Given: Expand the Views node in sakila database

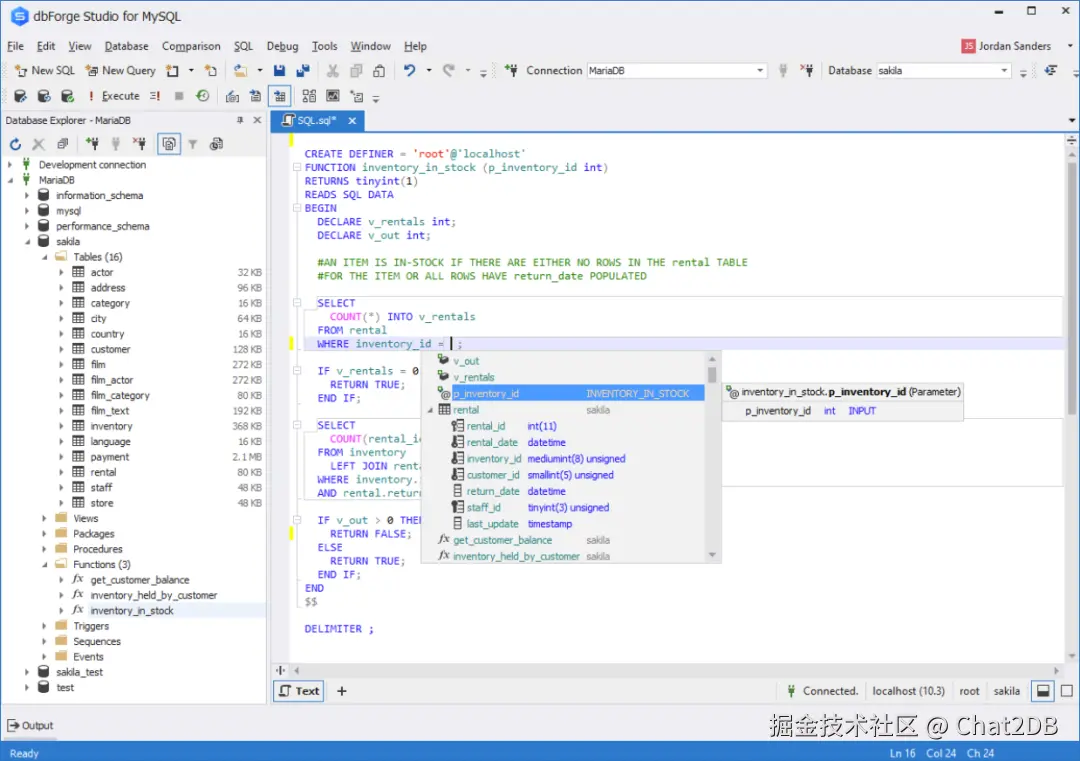Looking at the screenshot, I should tap(42, 519).
